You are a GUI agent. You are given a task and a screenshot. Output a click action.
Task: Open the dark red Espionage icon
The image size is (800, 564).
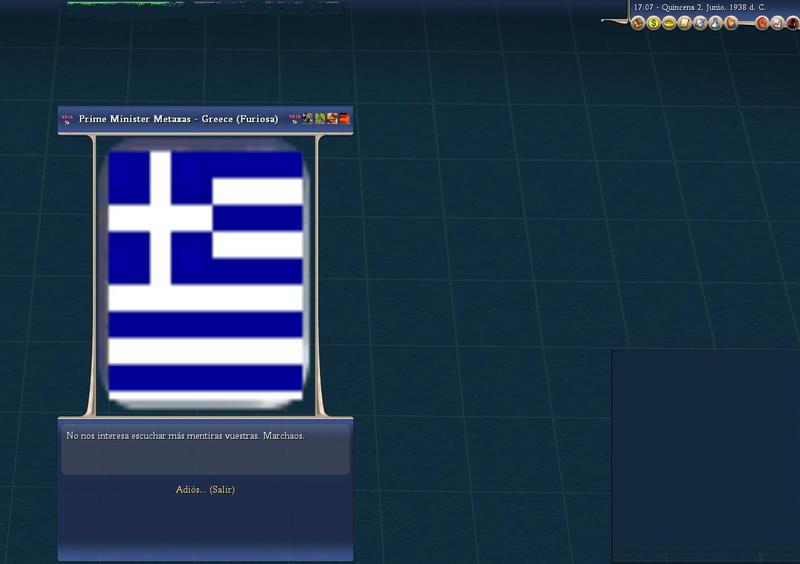point(793,23)
